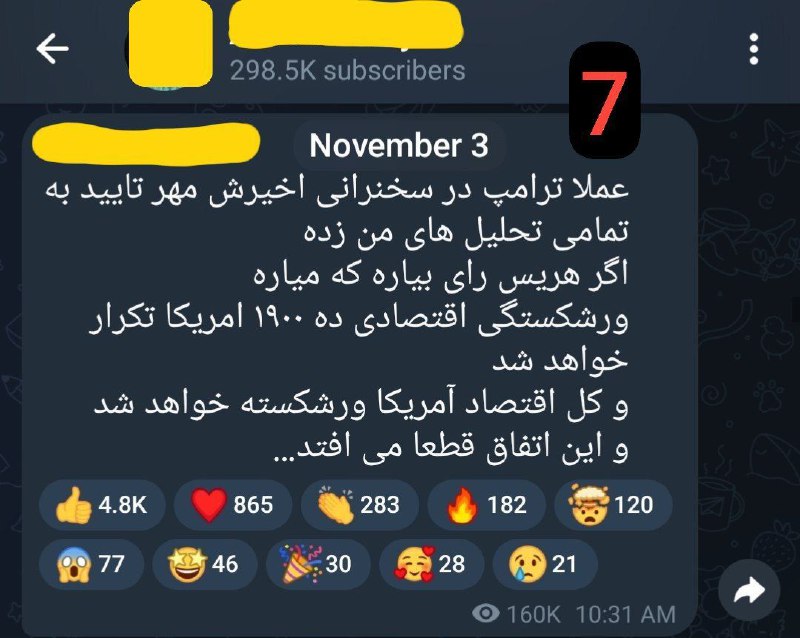Tap the exploding head reaction (120)
The width and height of the screenshot is (800, 638).
[x=613, y=505]
